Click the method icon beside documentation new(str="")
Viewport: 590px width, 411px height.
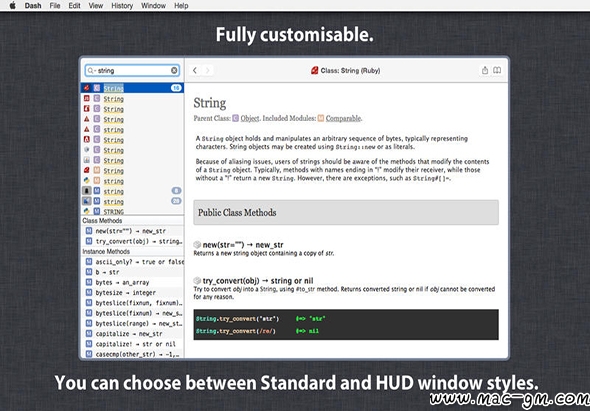pos(197,245)
